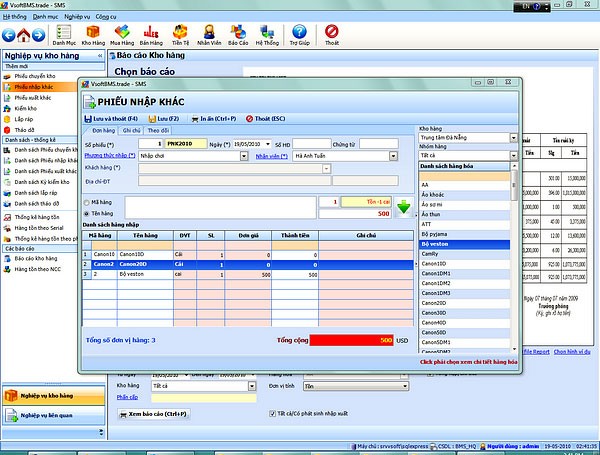This screenshot has width=600, height=455.
Task: Select the Tên hàng radio button
Action: tap(86, 213)
